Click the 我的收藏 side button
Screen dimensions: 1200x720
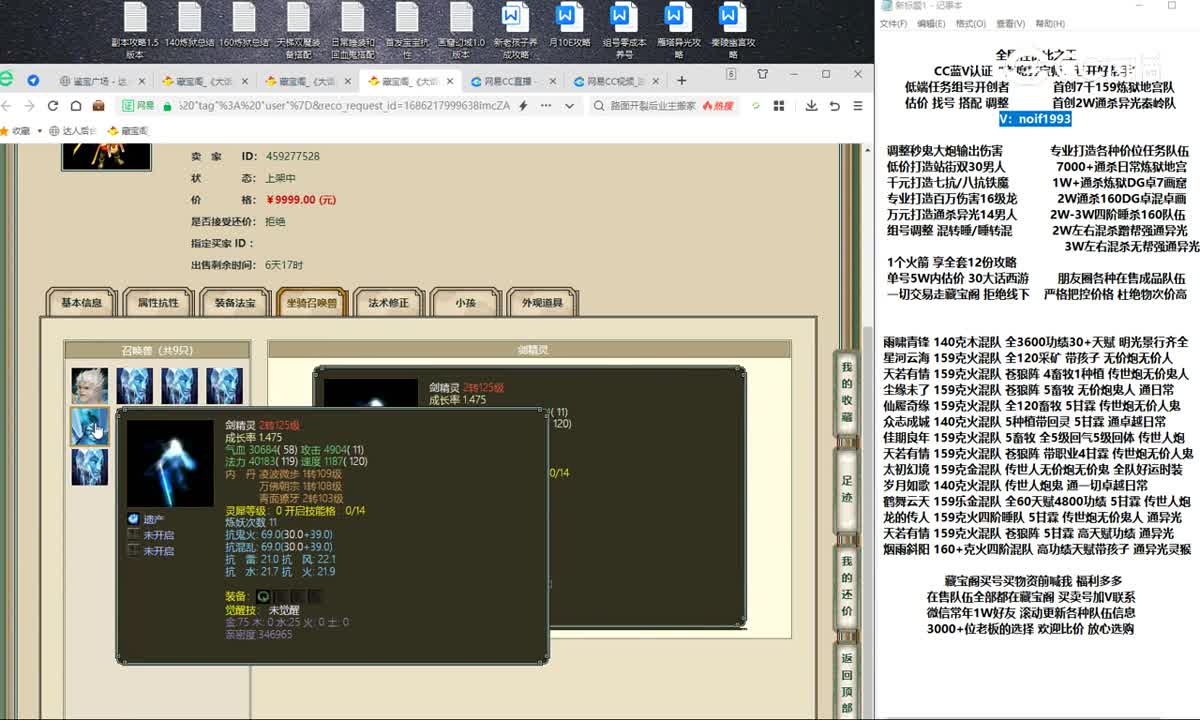(x=846, y=391)
